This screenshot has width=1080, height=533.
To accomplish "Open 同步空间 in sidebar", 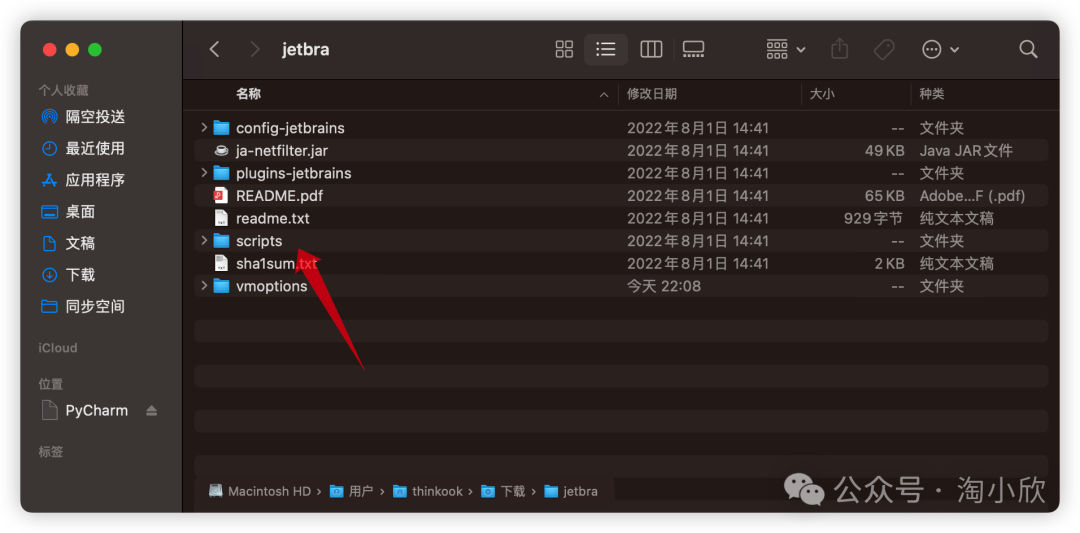I will click(83, 306).
